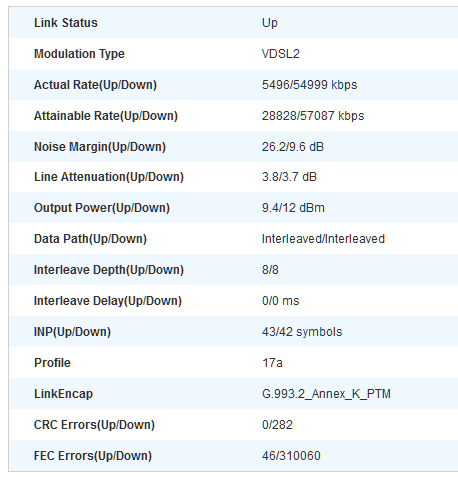Image resolution: width=458 pixels, height=477 pixels.
Task: Click the 17a profile value
Action: point(272,363)
